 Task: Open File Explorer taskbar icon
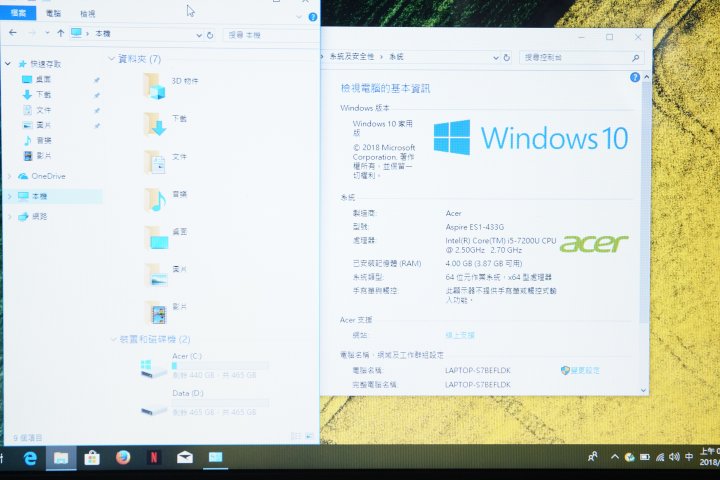tap(61, 457)
